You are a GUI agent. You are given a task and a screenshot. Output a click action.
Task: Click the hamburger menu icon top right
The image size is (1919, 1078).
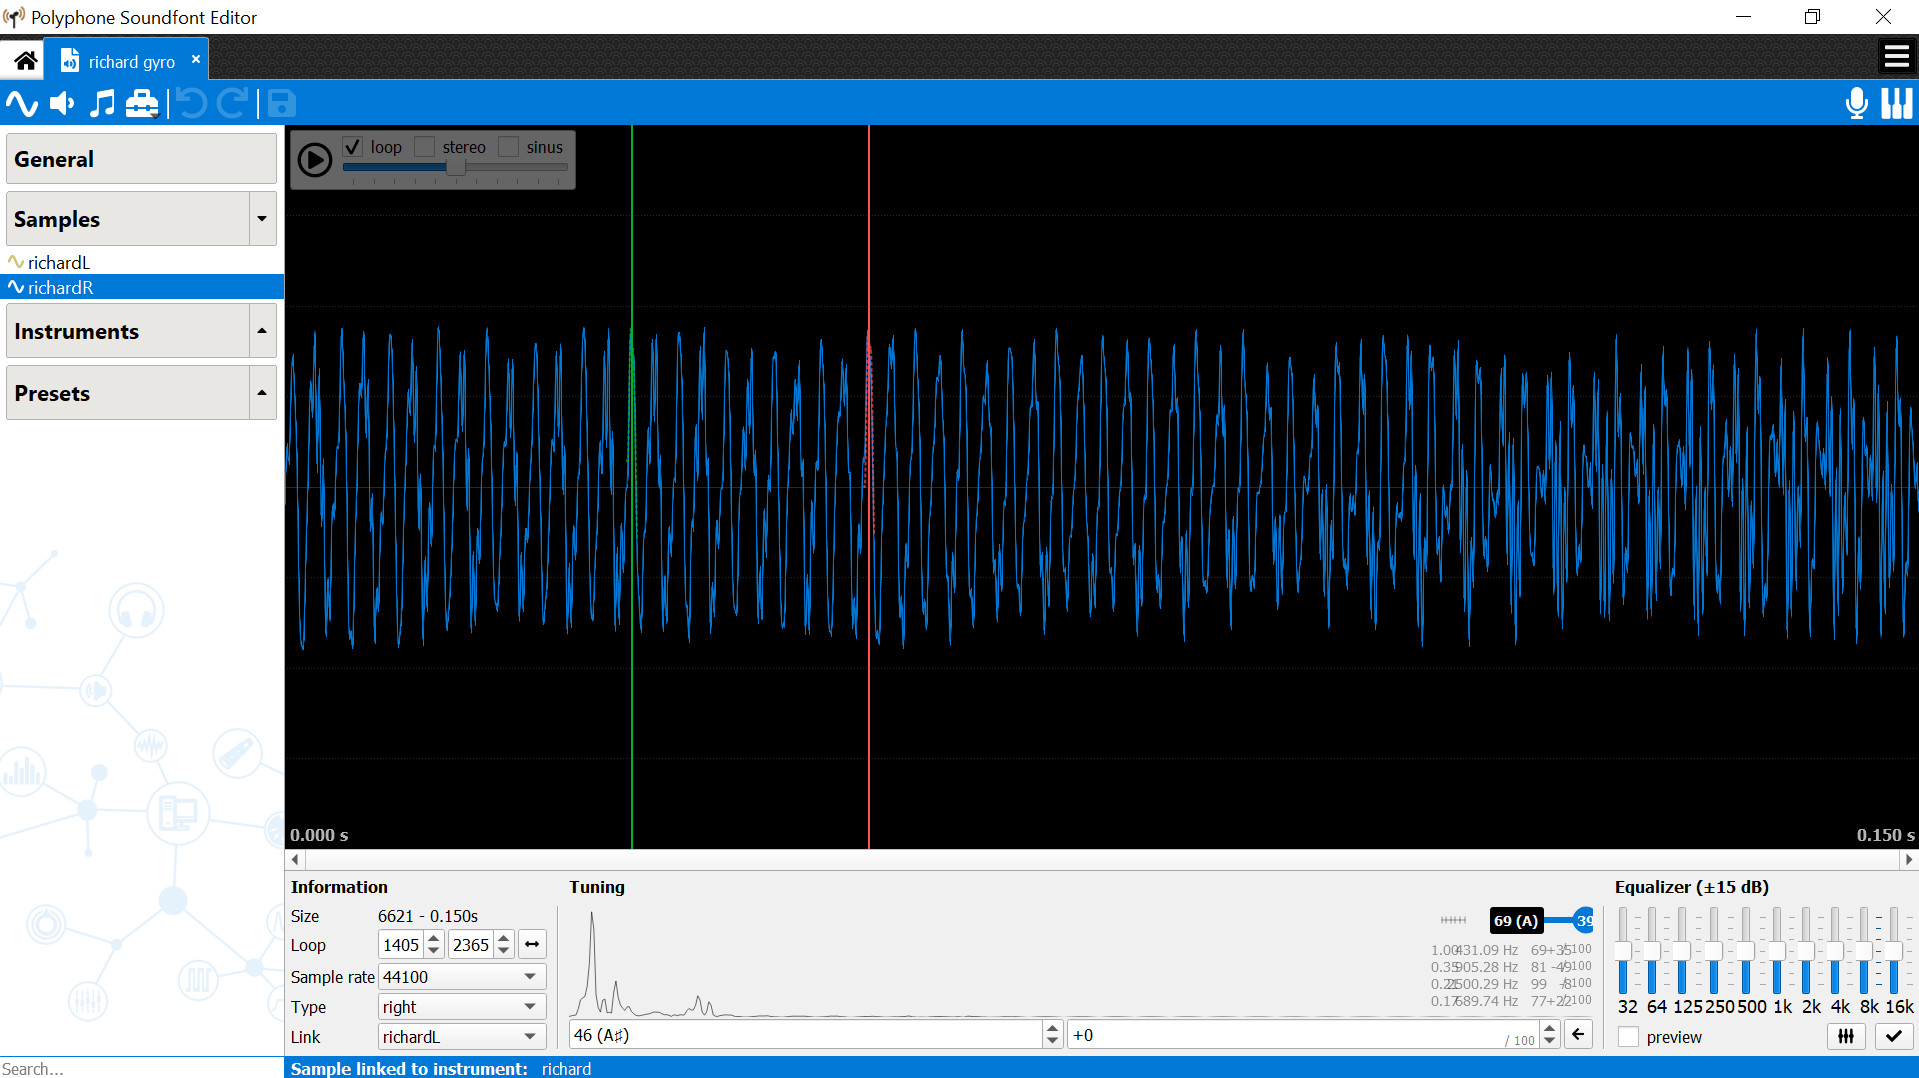[x=1896, y=56]
